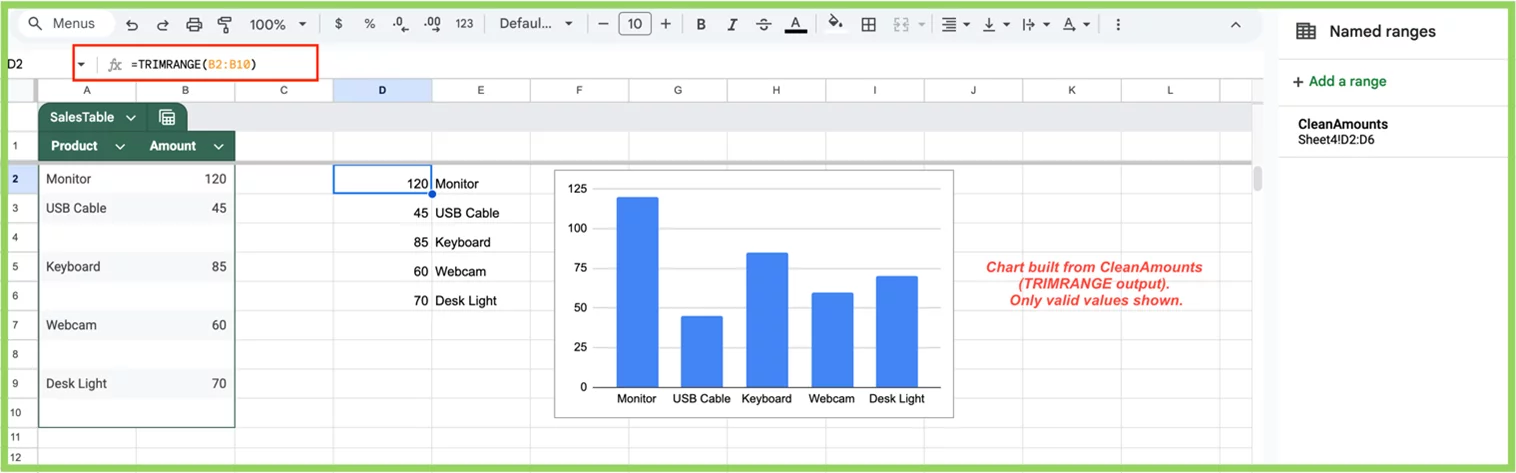
Task: Open the text color picker
Action: pos(796,24)
